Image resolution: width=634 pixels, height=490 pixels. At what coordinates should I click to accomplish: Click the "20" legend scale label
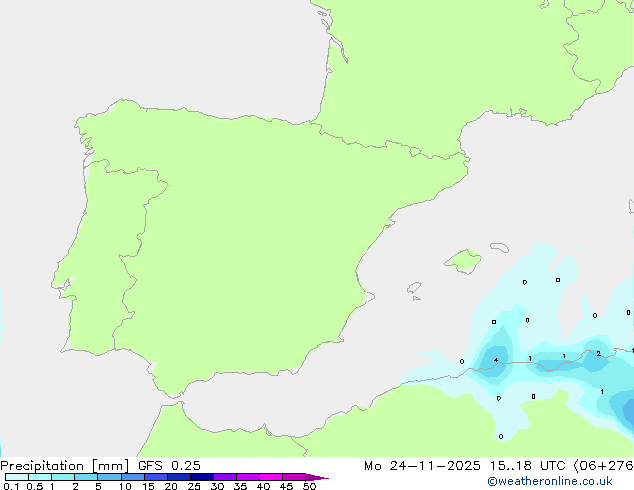coord(171,486)
